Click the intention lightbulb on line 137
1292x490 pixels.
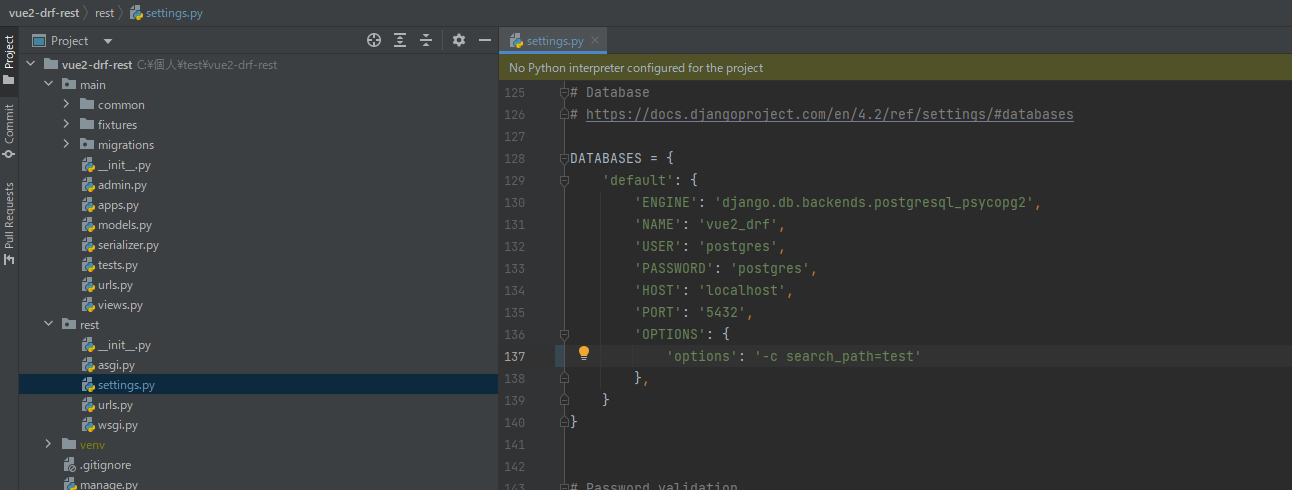[584, 353]
